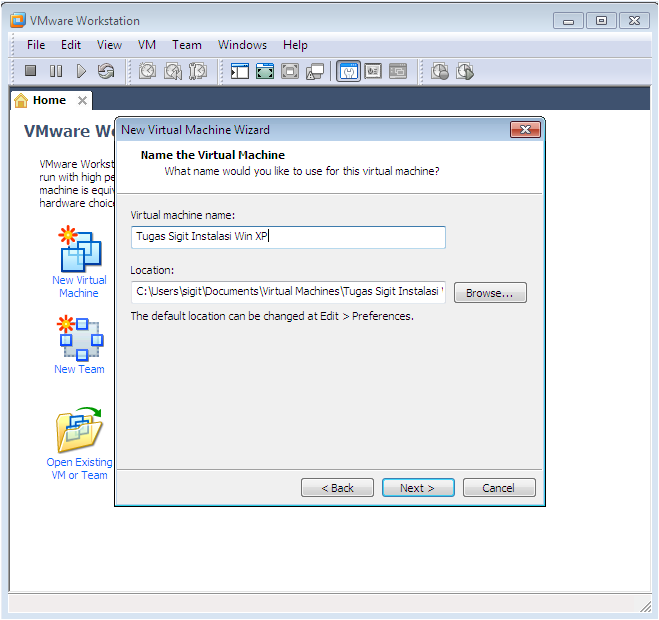Open the View menu
The height and width of the screenshot is (620, 659).
pyautogui.click(x=109, y=45)
